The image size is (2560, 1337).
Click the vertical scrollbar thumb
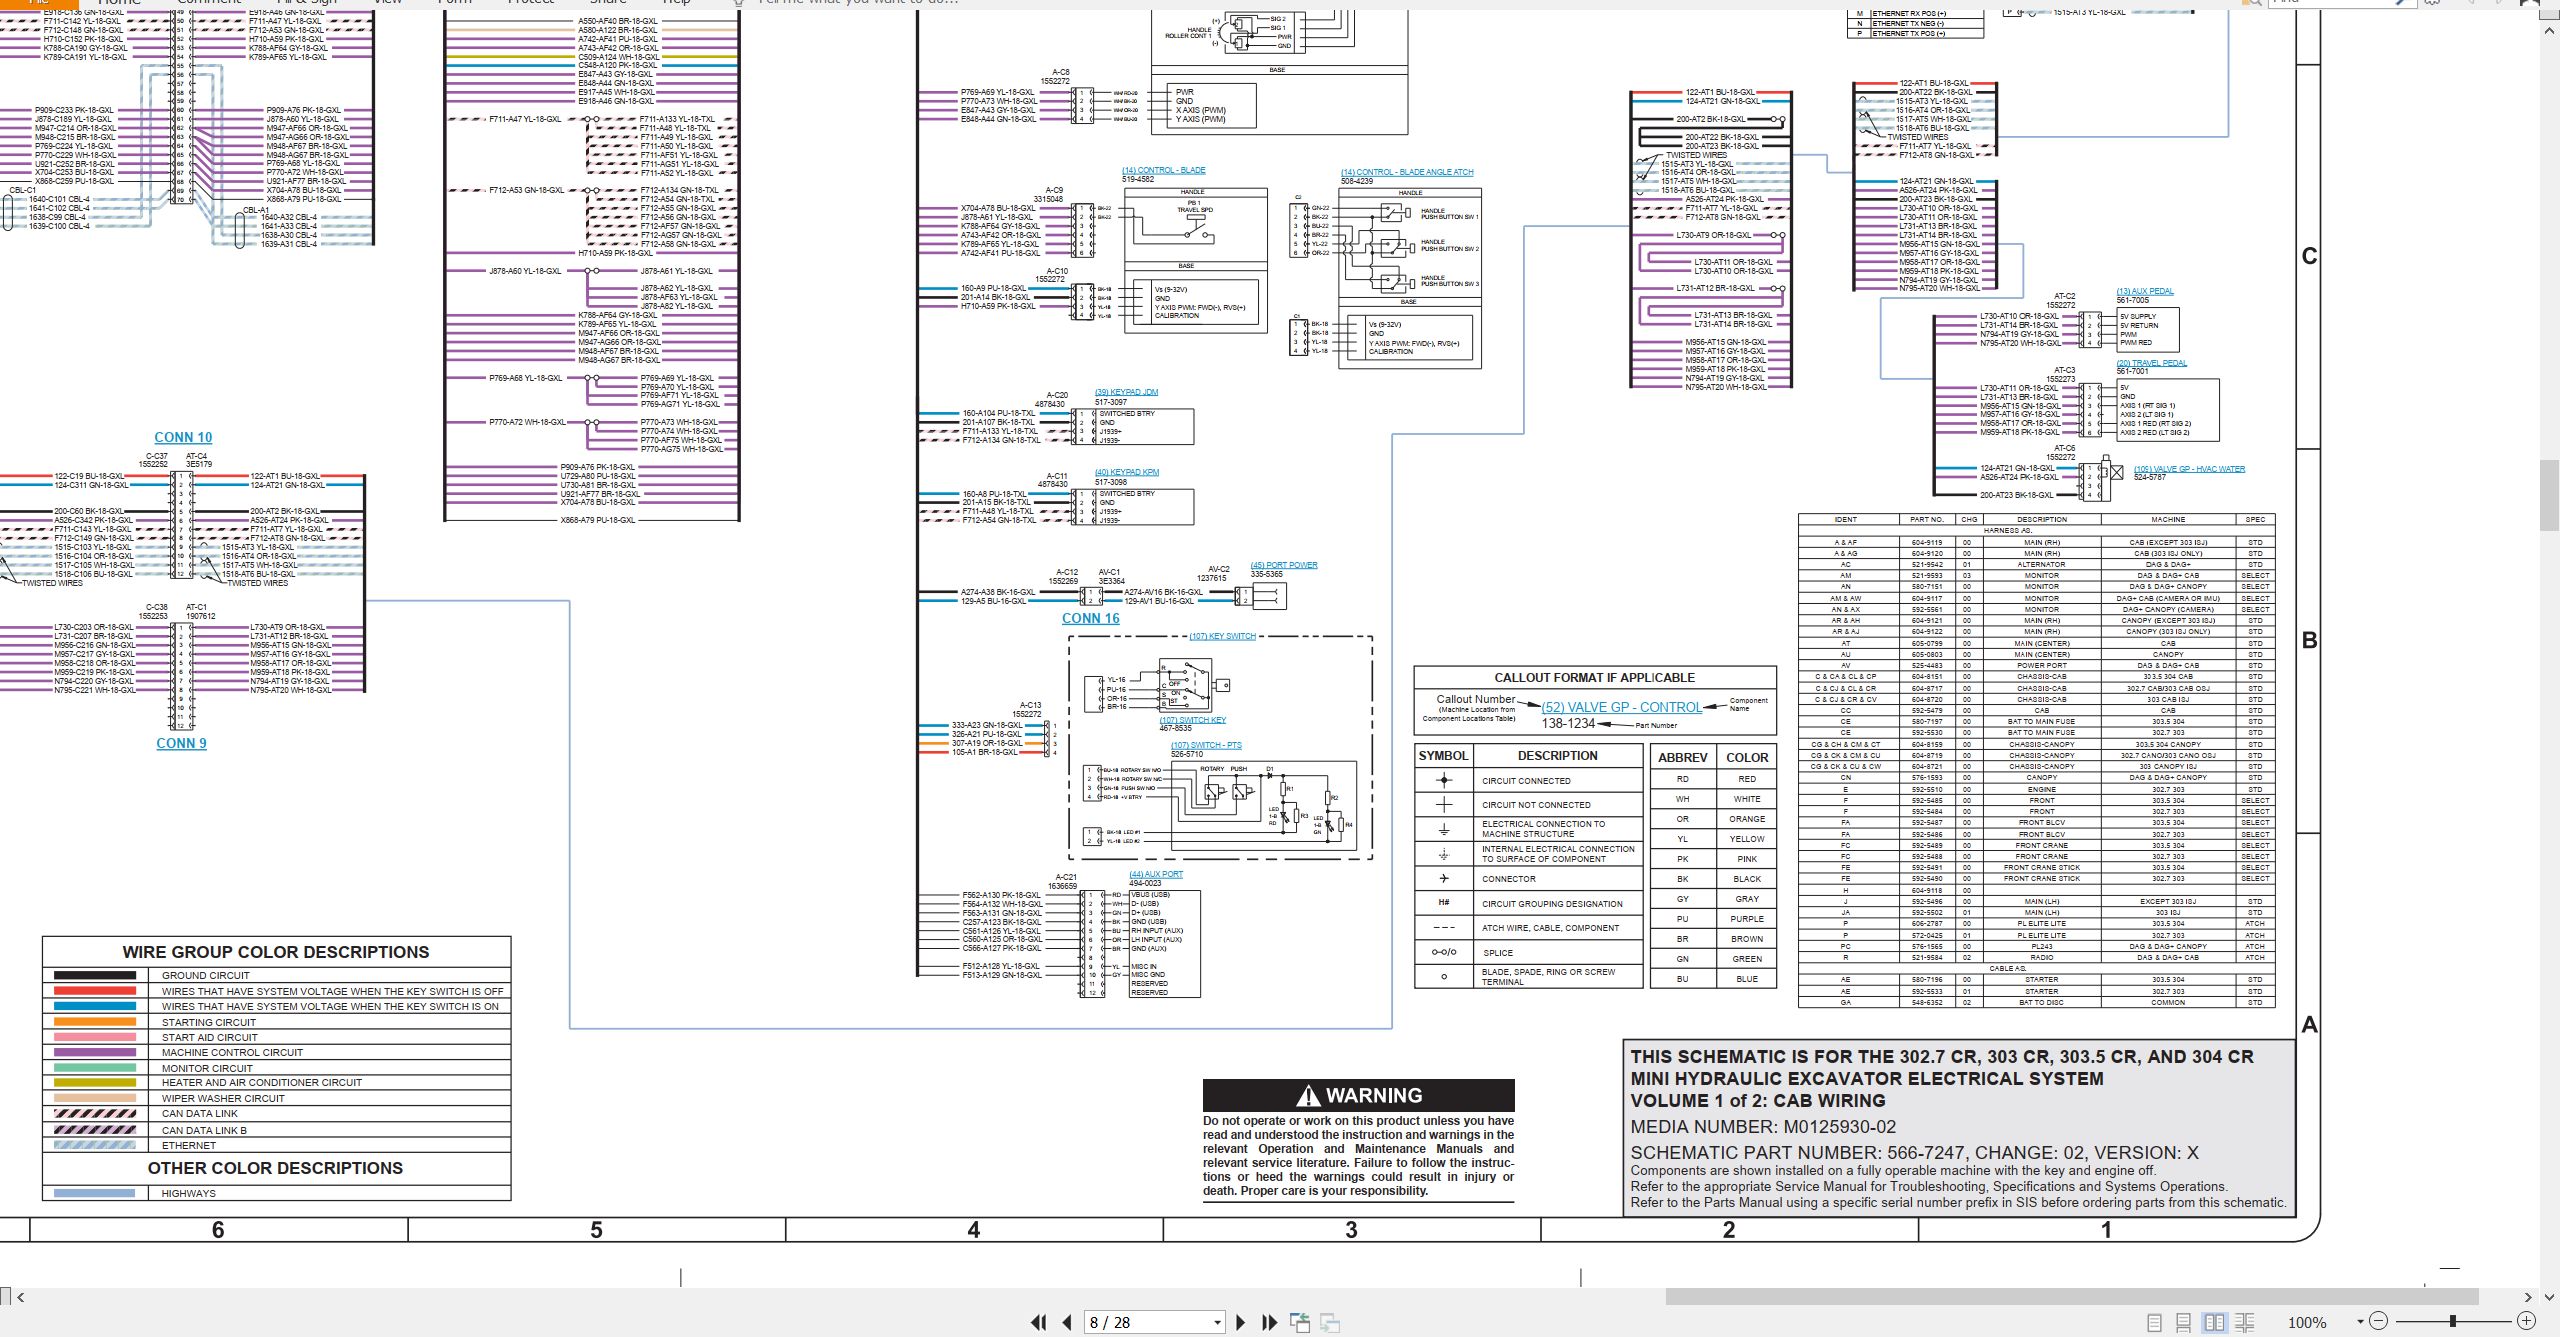[x=2549, y=494]
